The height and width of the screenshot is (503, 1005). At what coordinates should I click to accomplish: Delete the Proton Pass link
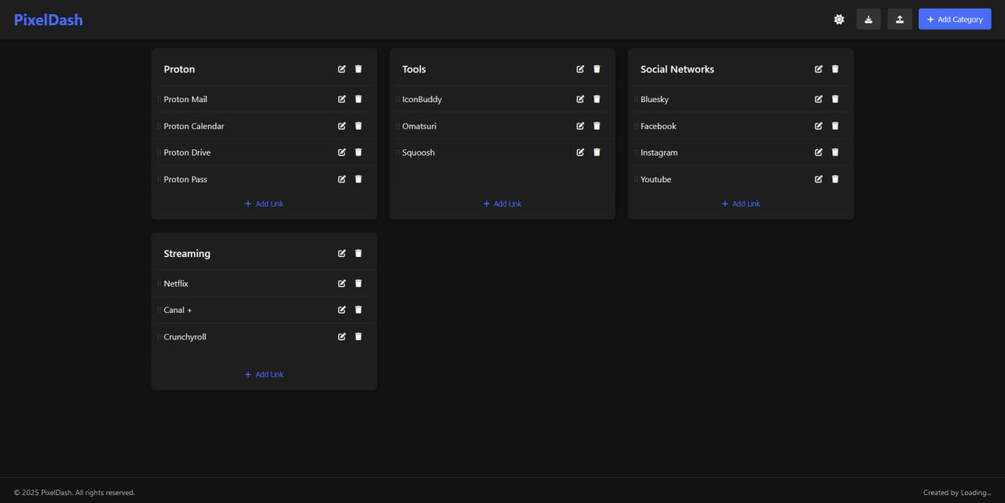point(358,179)
